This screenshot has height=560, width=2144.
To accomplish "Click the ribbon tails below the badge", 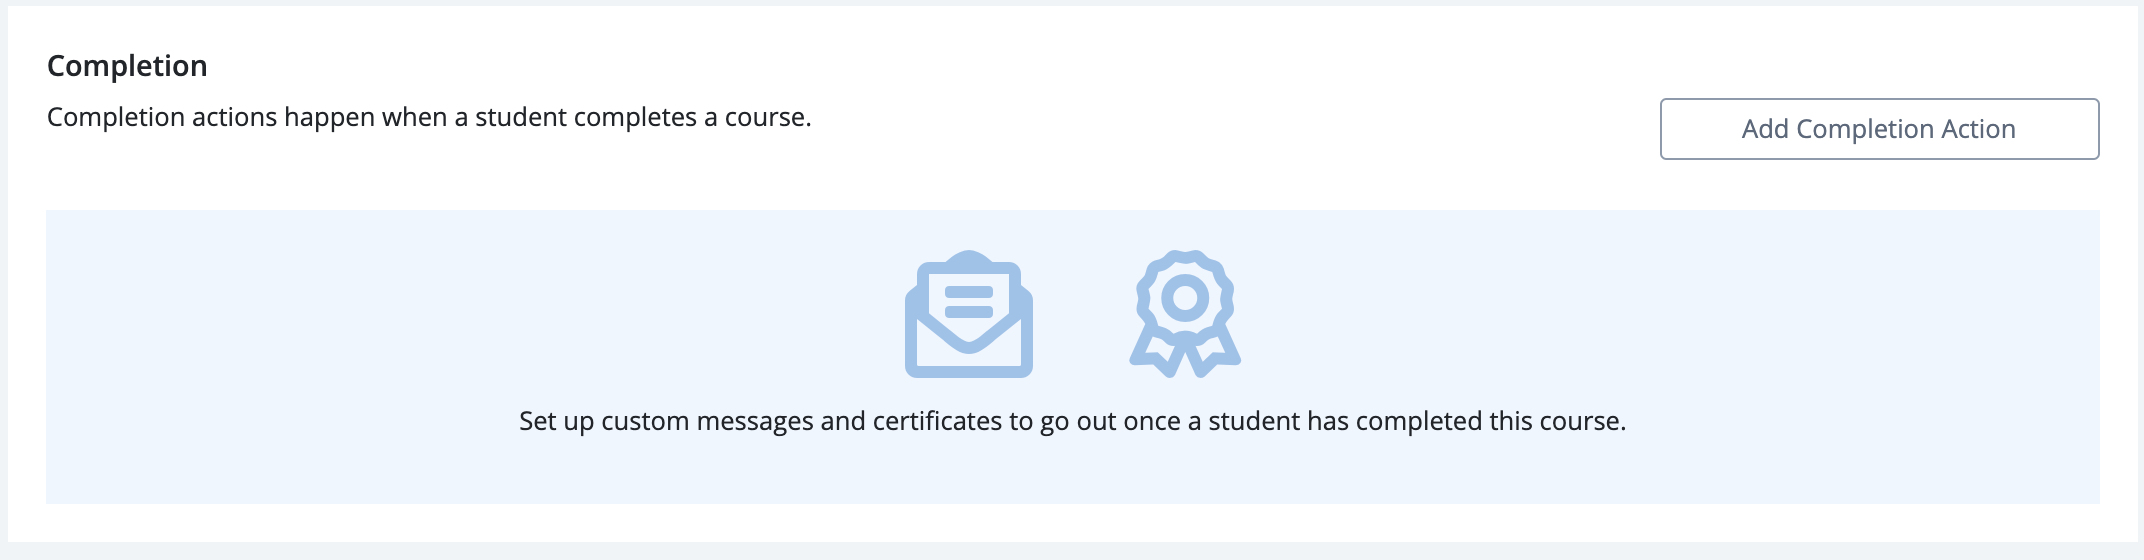I will pyautogui.click(x=1185, y=354).
